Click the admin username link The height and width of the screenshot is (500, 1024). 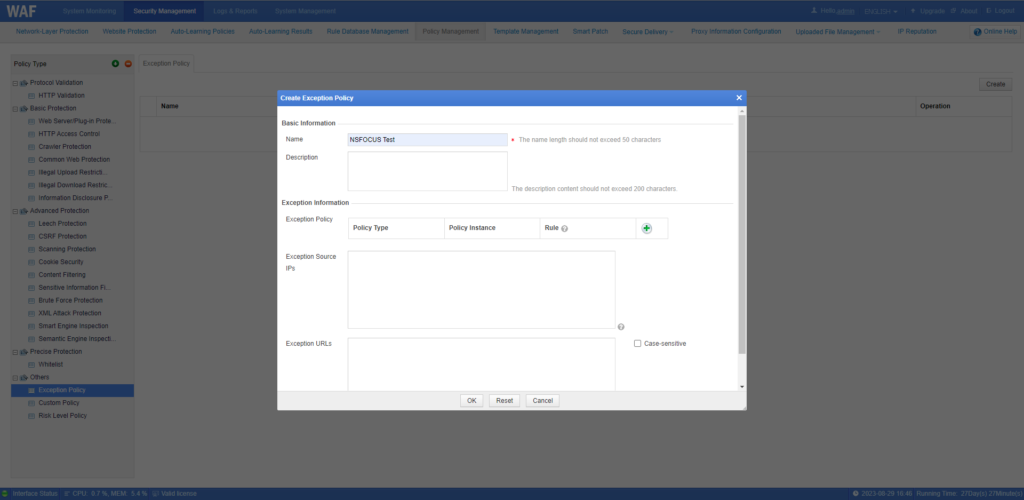pyautogui.click(x=846, y=11)
